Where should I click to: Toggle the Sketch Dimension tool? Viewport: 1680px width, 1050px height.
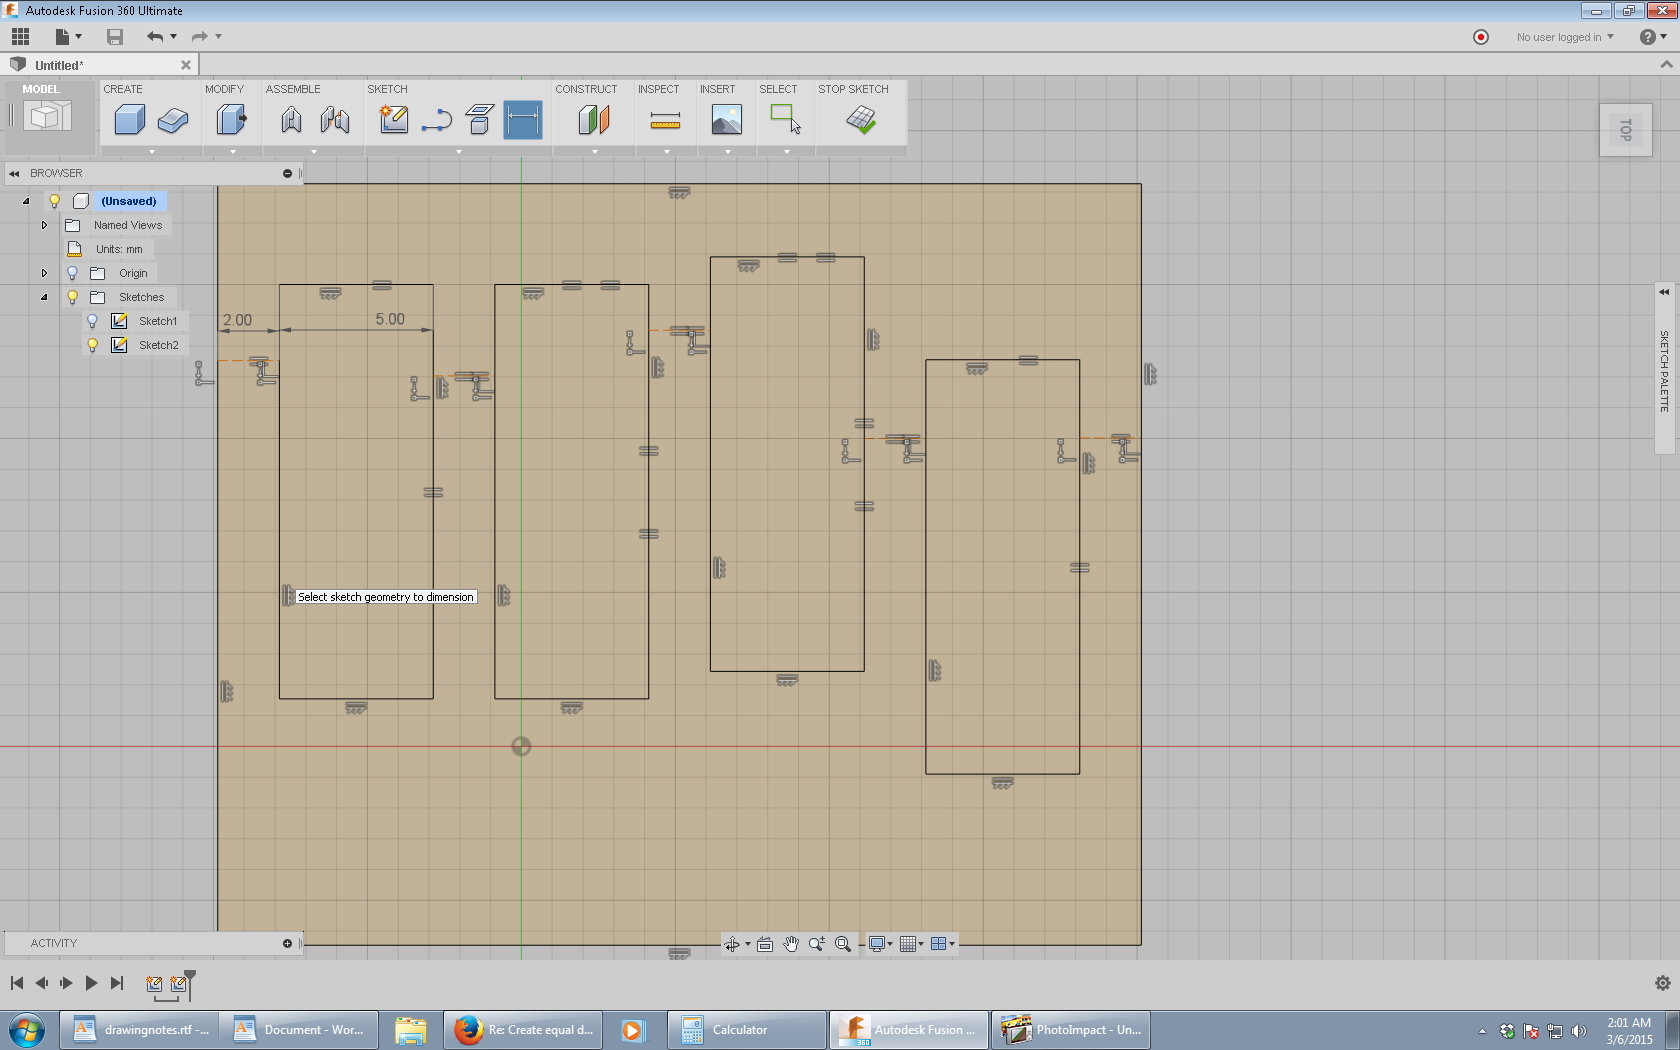[x=523, y=120]
